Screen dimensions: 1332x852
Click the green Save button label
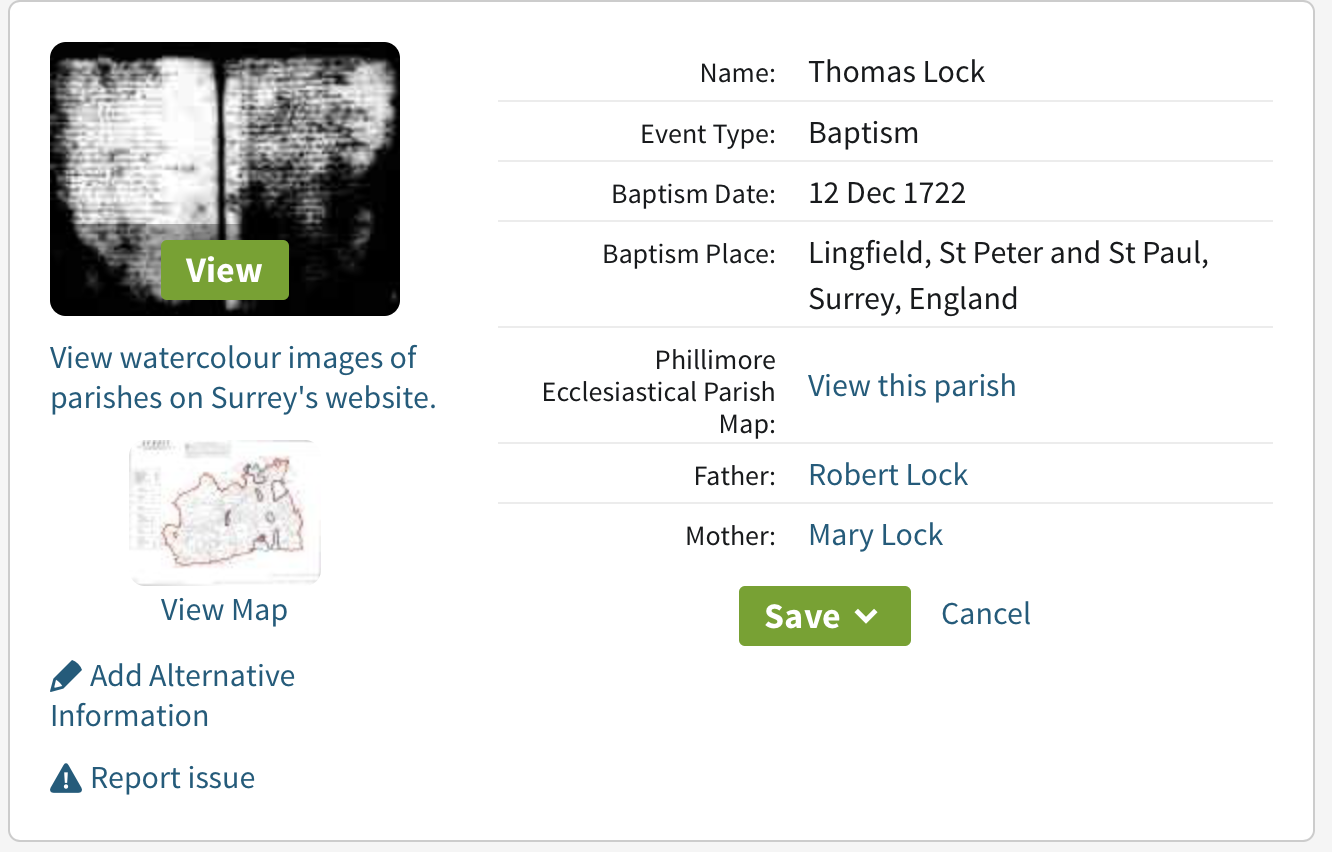point(802,616)
